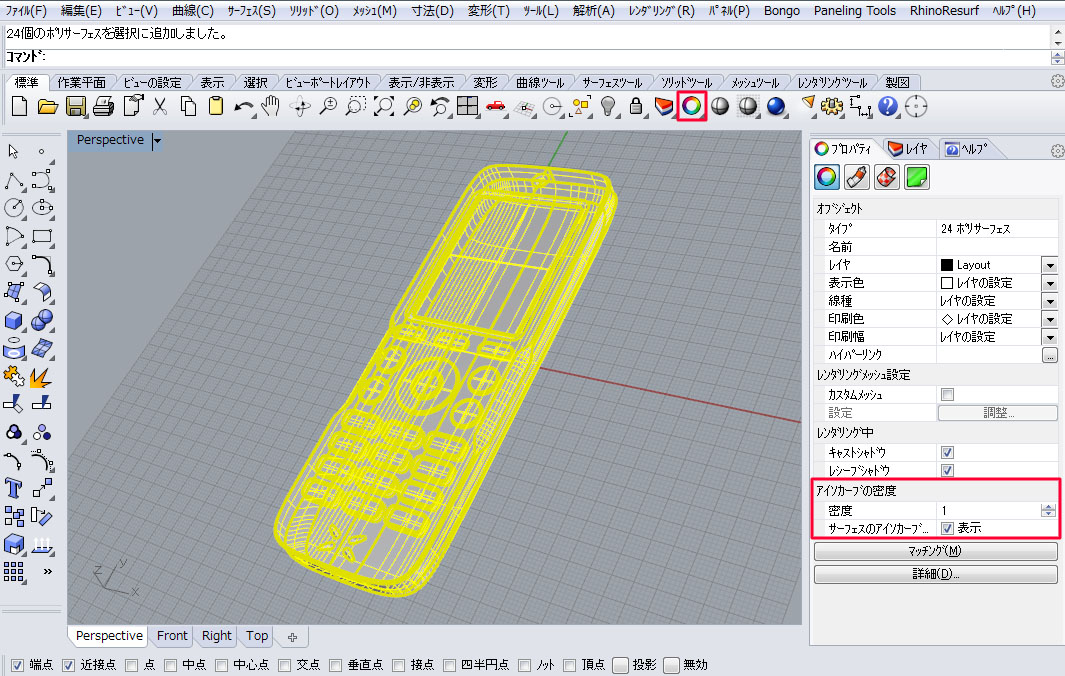Switch to the Front viewport tab
The width and height of the screenshot is (1065, 676).
point(172,636)
